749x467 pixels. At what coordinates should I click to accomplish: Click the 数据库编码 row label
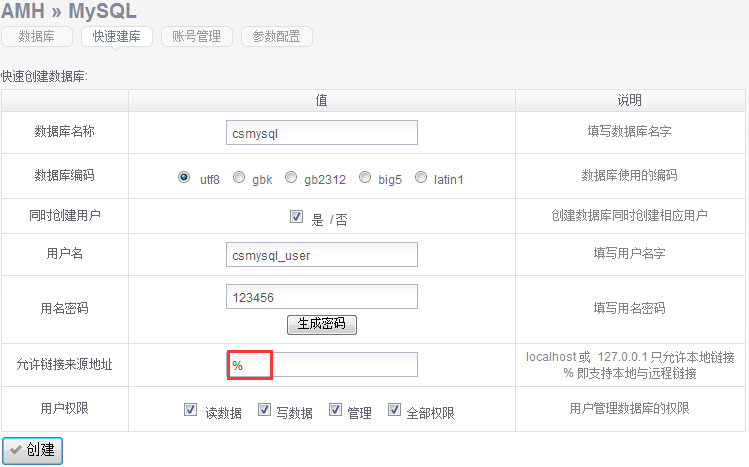(64, 175)
